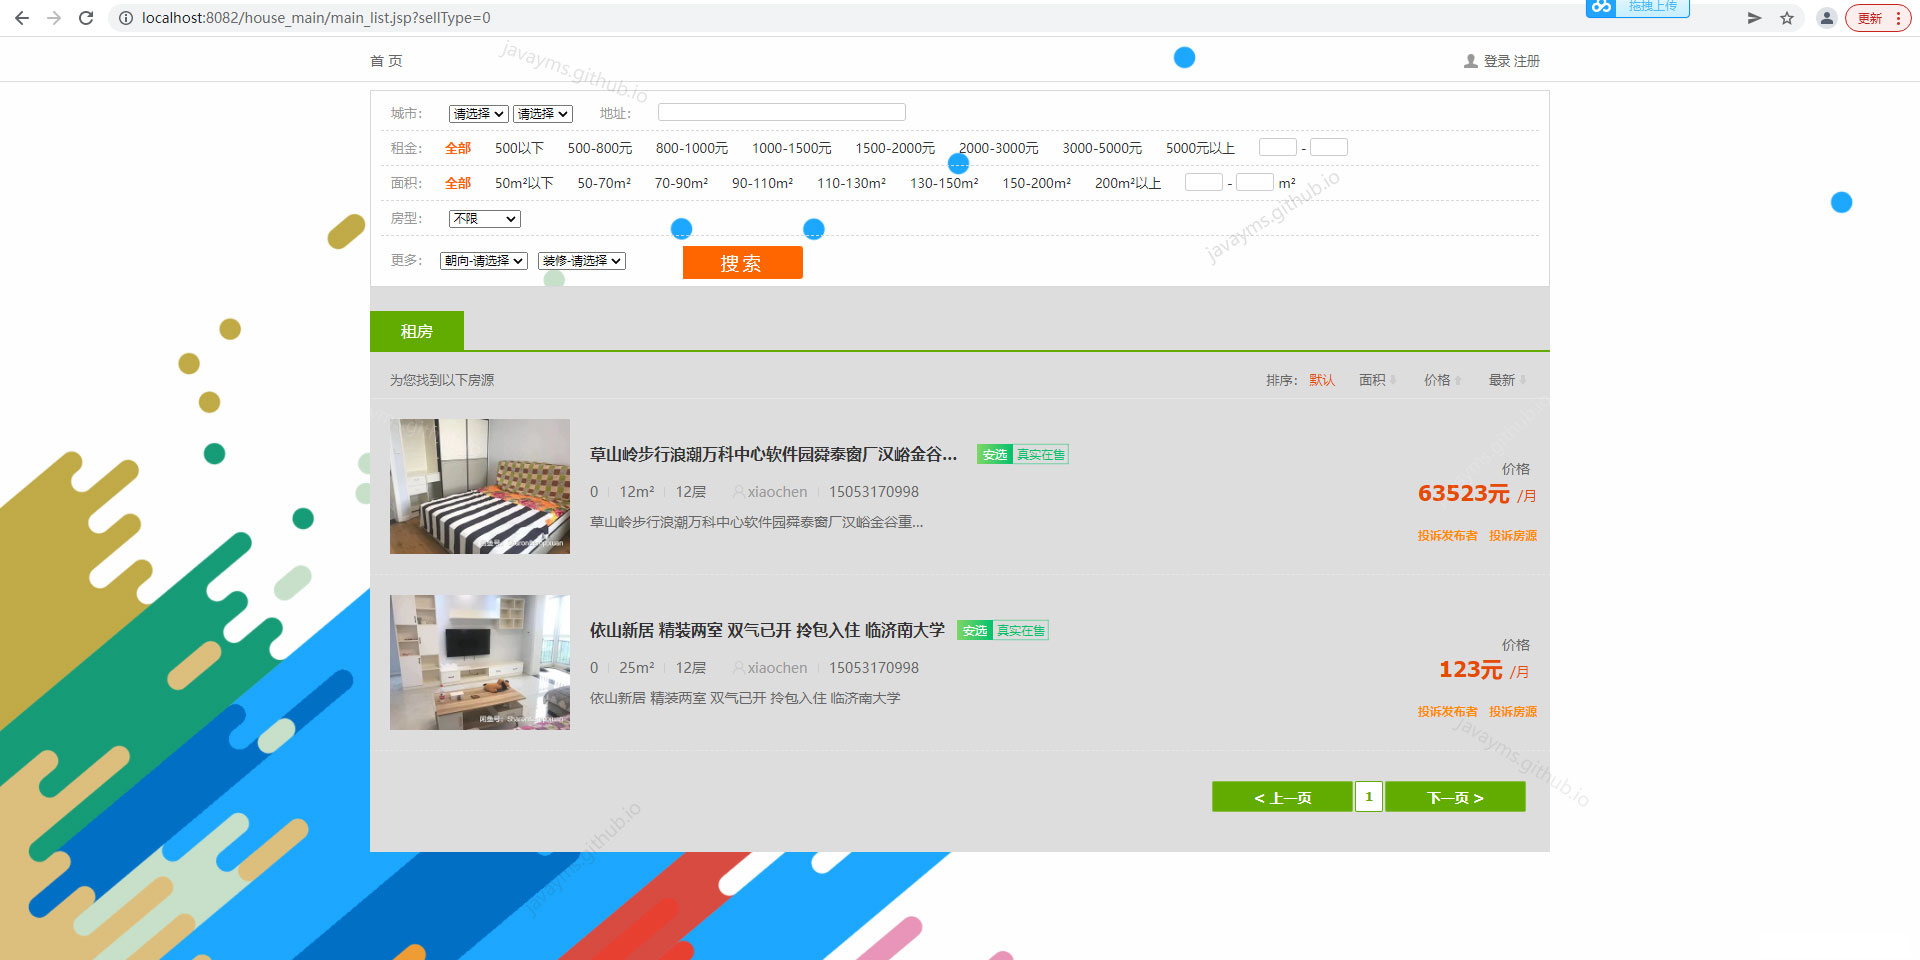The image size is (1920, 960).
Task: Open the 朝向-清选择 orientation dropdown
Action: click(x=483, y=261)
